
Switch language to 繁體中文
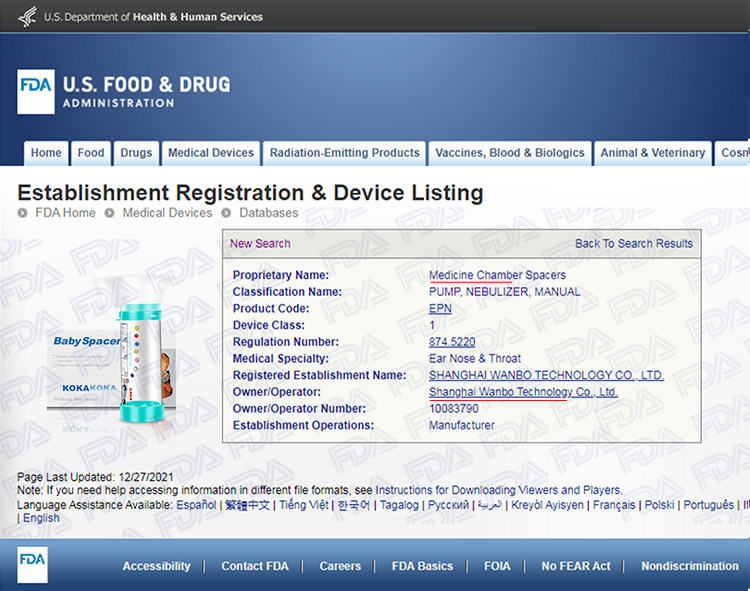247,504
